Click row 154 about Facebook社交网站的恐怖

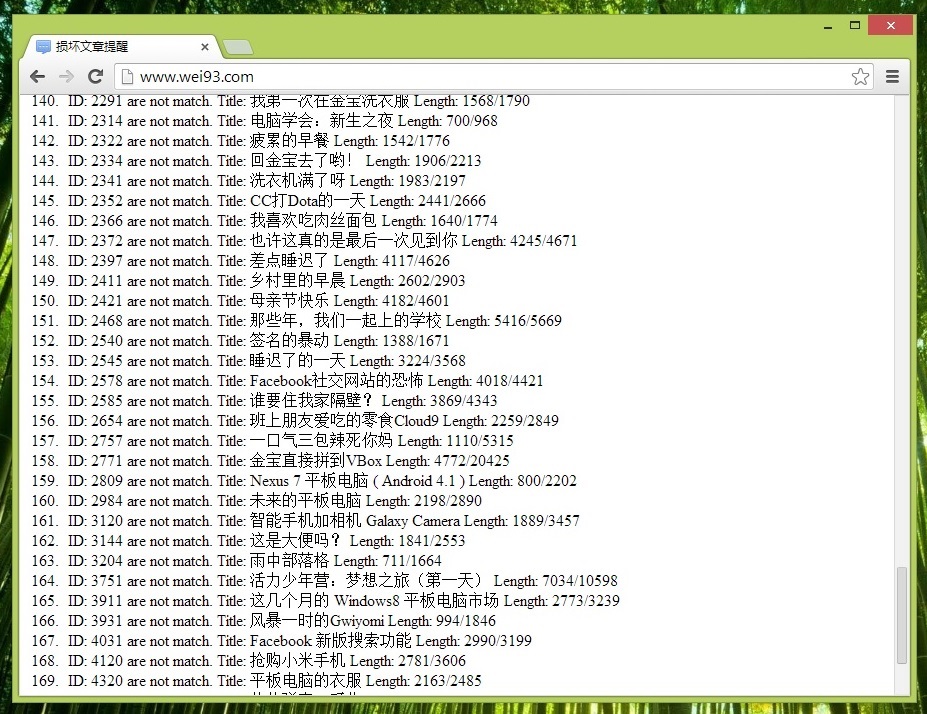(x=287, y=381)
